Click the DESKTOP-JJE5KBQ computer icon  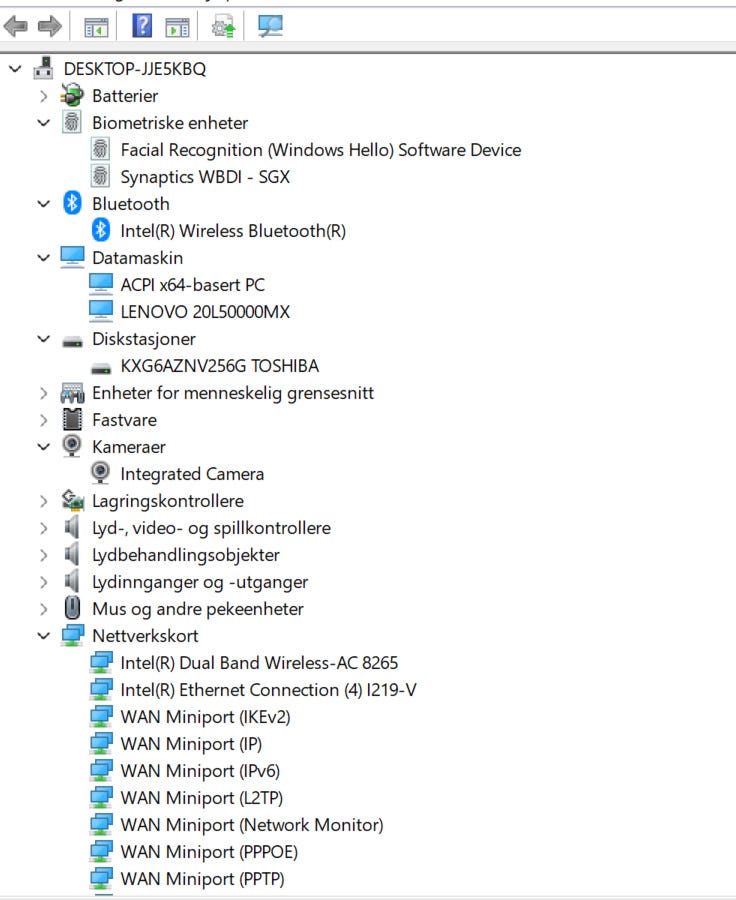click(44, 68)
